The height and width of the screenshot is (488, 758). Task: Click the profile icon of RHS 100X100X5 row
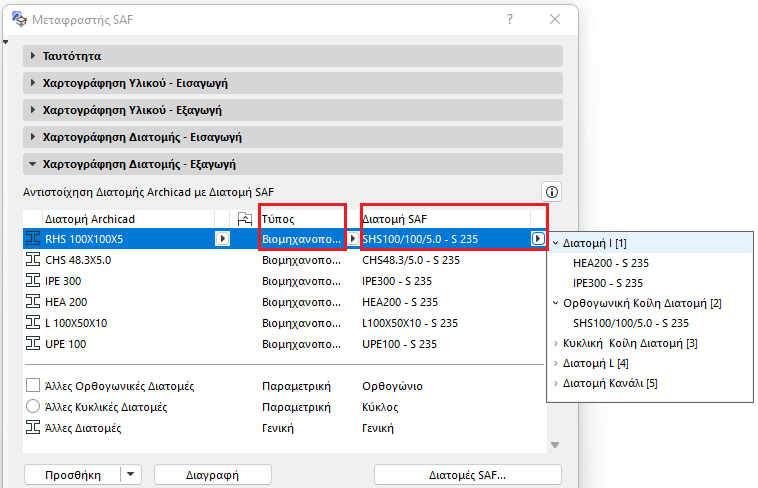(33, 238)
